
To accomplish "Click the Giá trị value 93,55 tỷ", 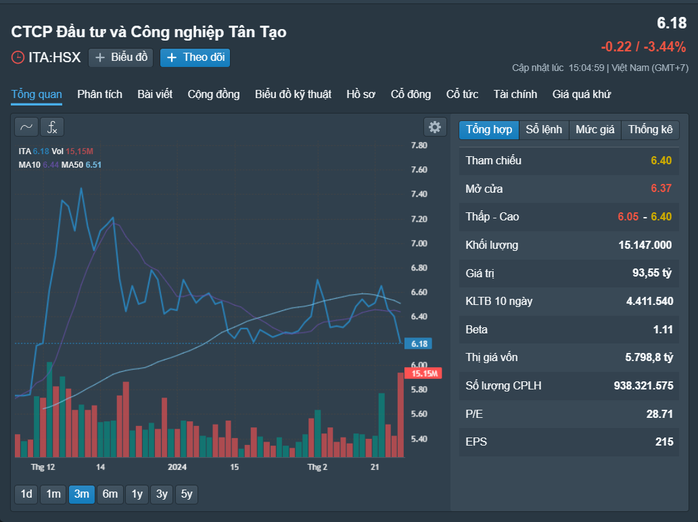I will coord(652,273).
